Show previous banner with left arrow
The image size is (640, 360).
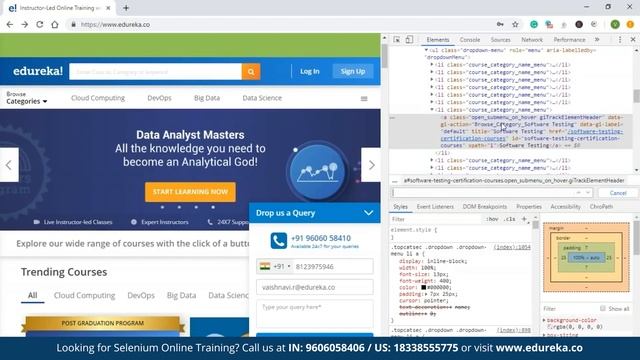pos(9,165)
